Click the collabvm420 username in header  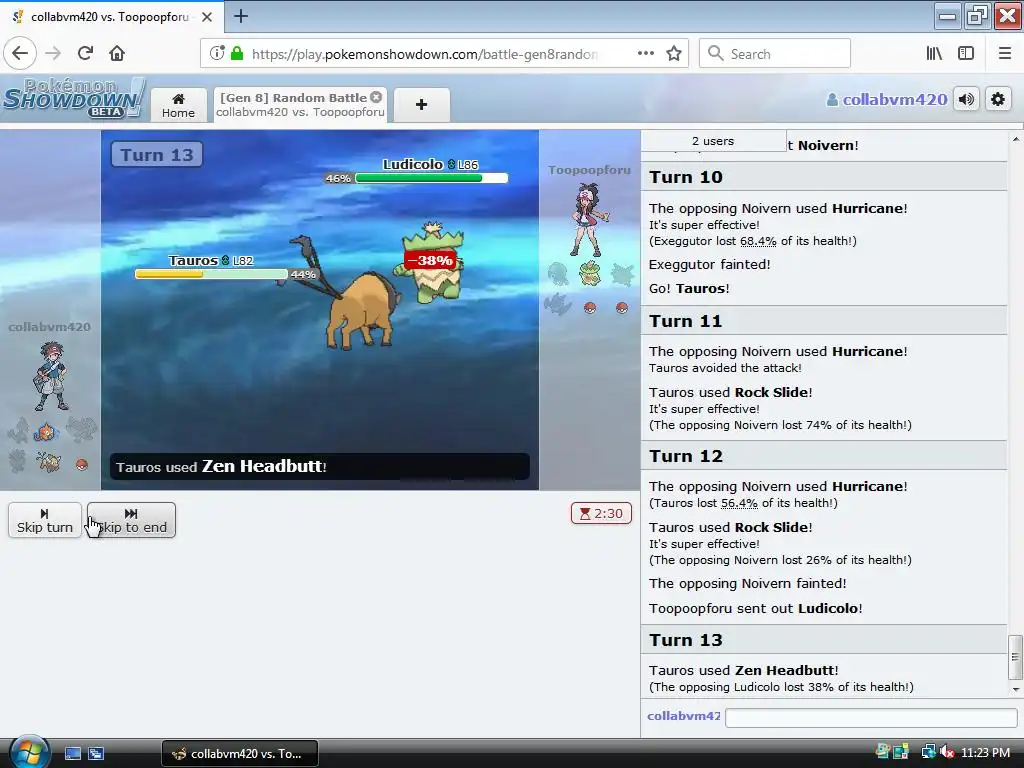point(887,99)
